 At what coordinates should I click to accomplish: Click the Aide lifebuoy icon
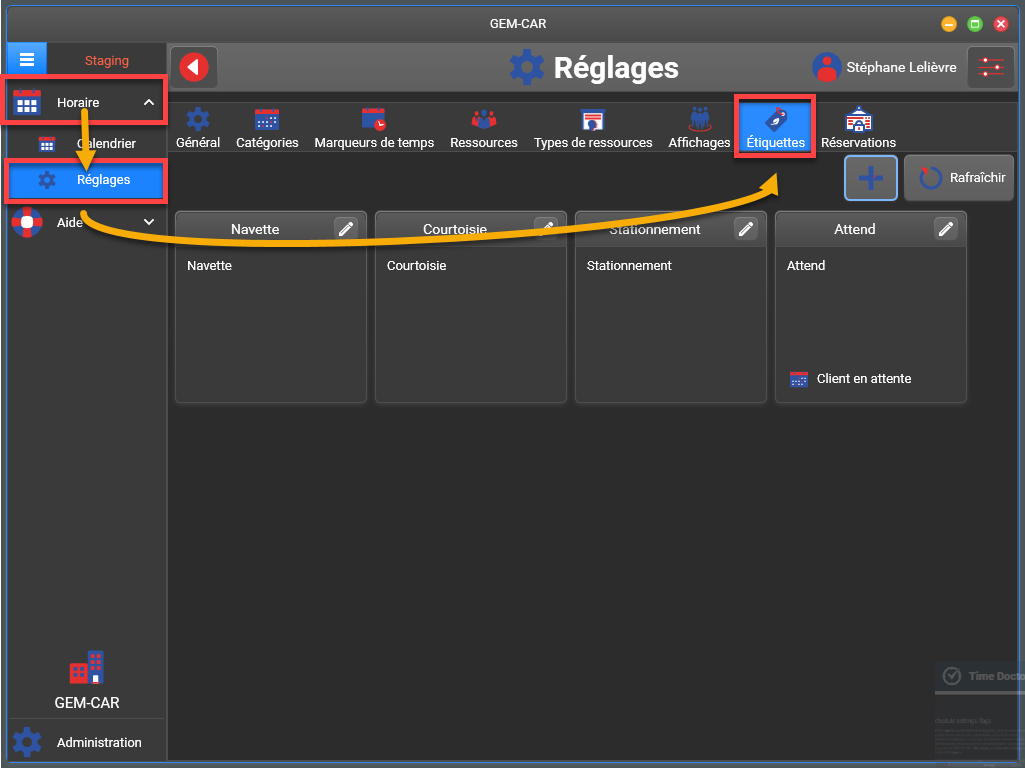tap(27, 222)
